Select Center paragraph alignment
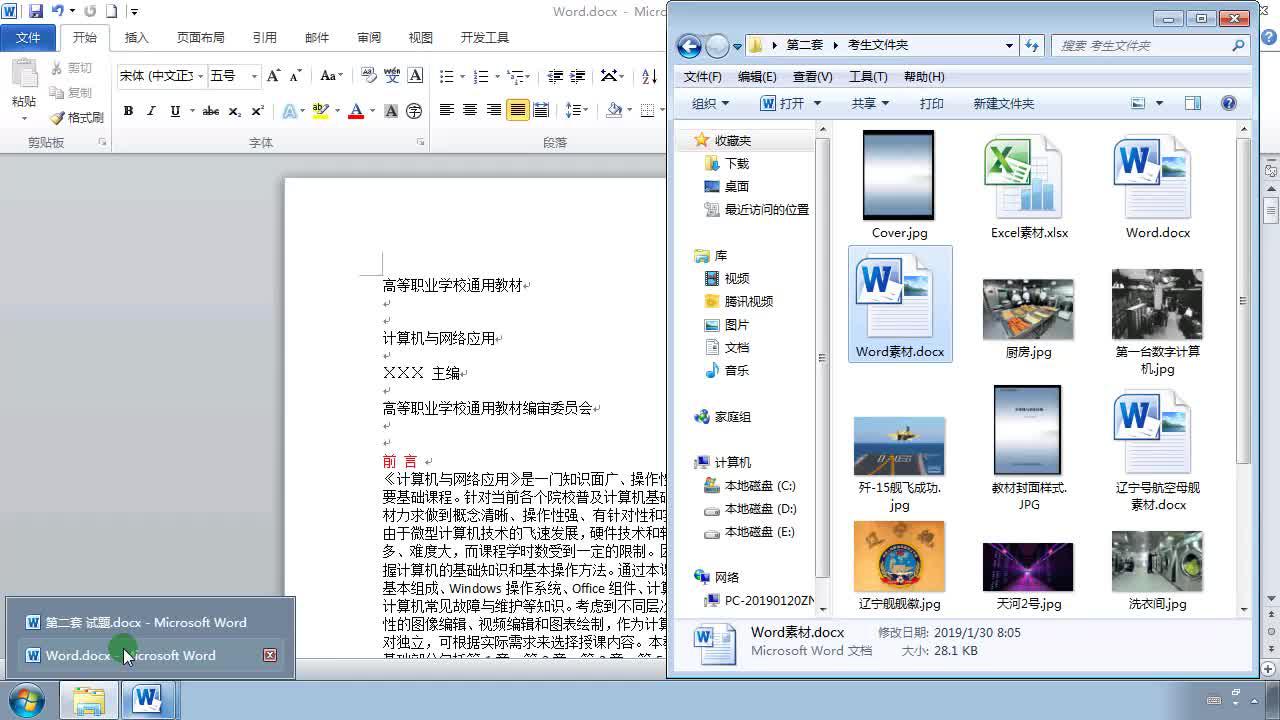This screenshot has width=1280, height=720. 470,110
